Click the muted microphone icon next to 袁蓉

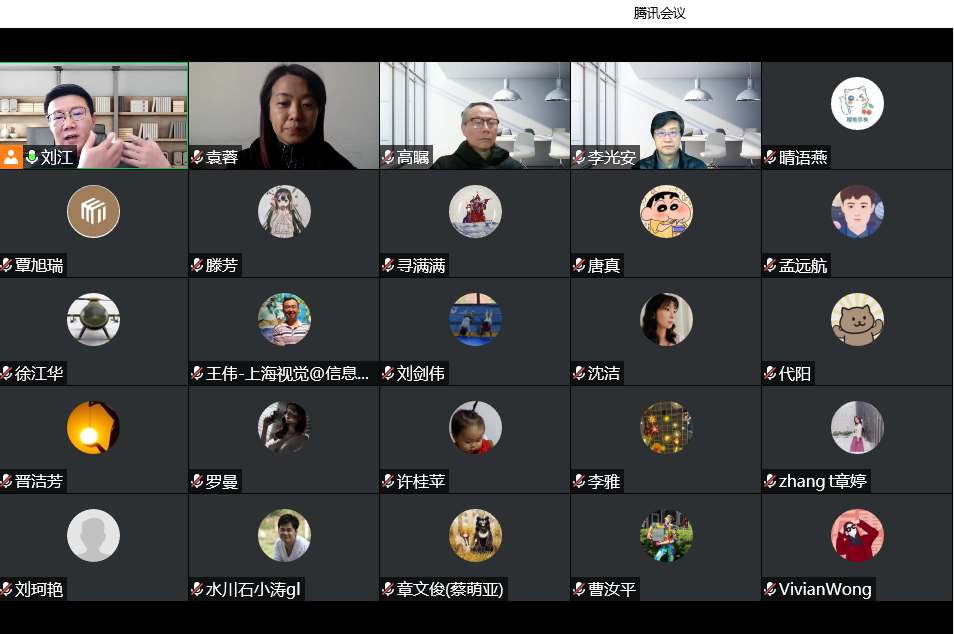pos(197,158)
